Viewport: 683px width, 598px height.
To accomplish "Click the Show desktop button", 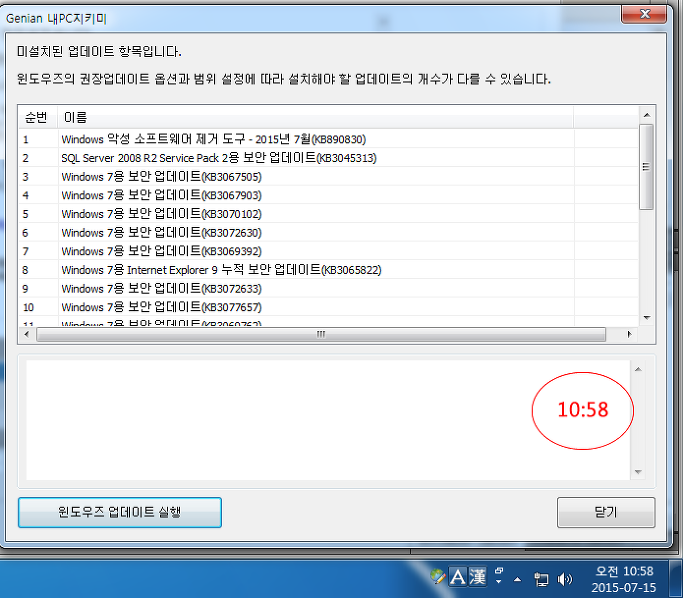I will pos(676,579).
